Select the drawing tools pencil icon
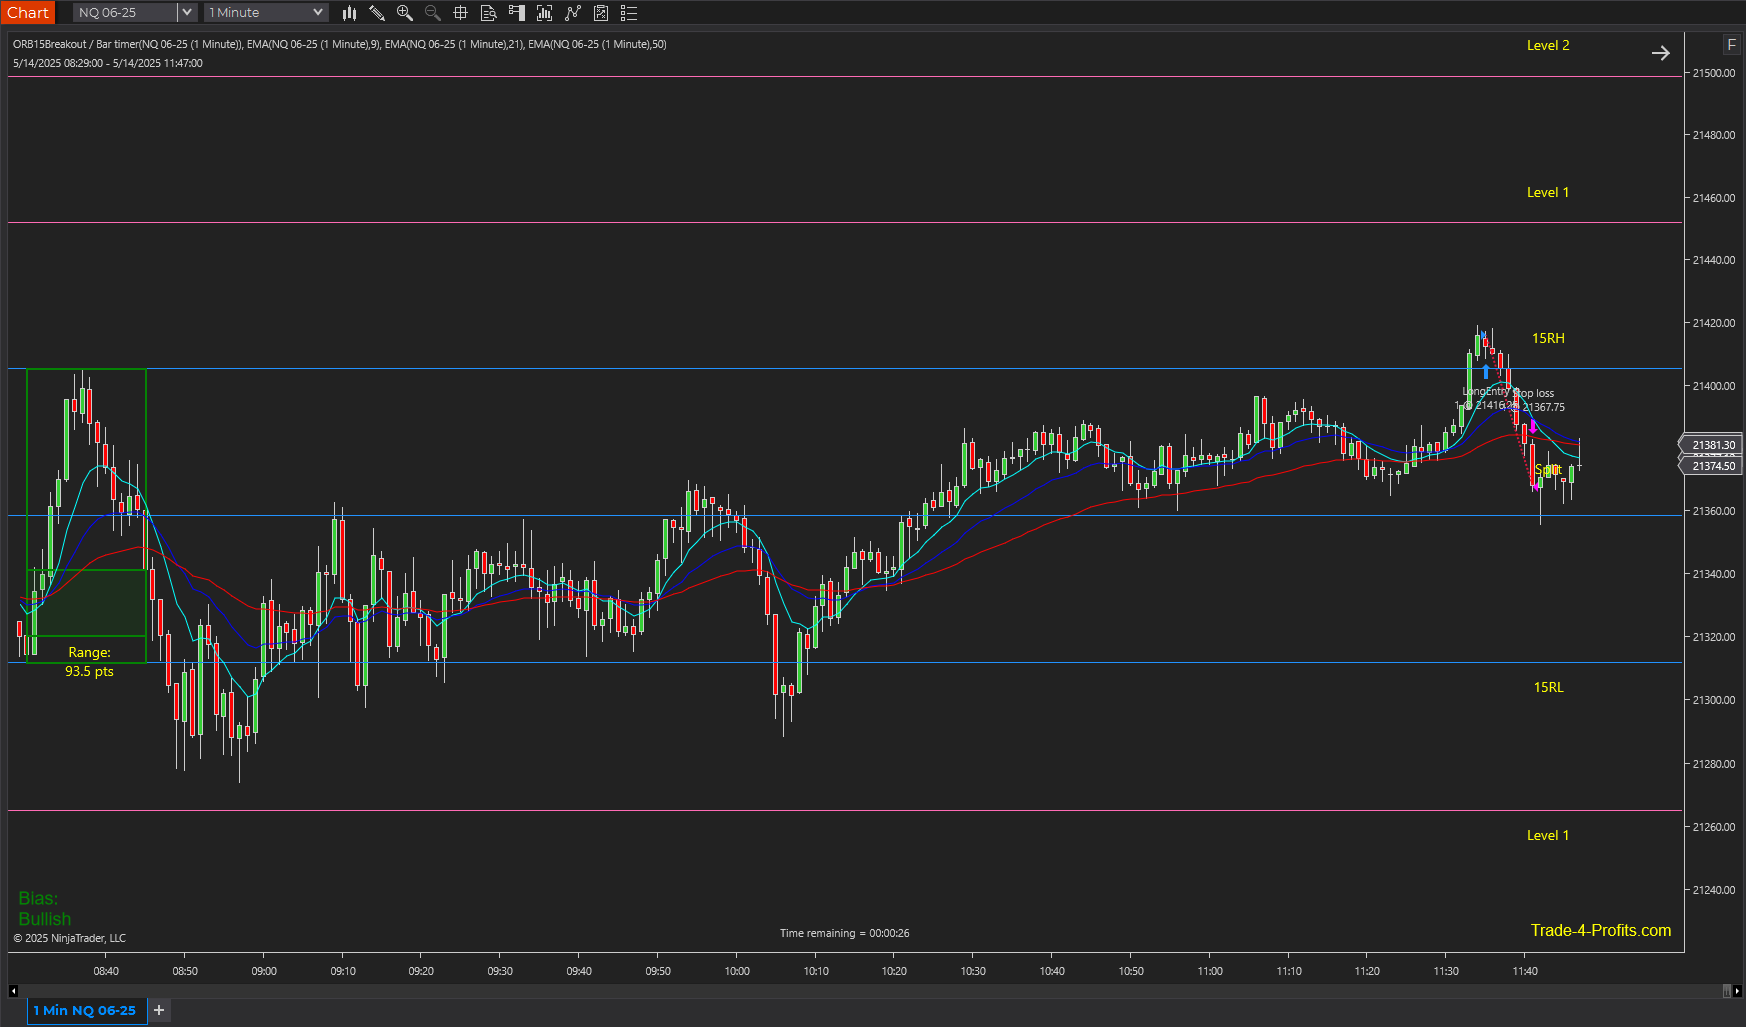This screenshot has height=1027, width=1746. click(377, 13)
